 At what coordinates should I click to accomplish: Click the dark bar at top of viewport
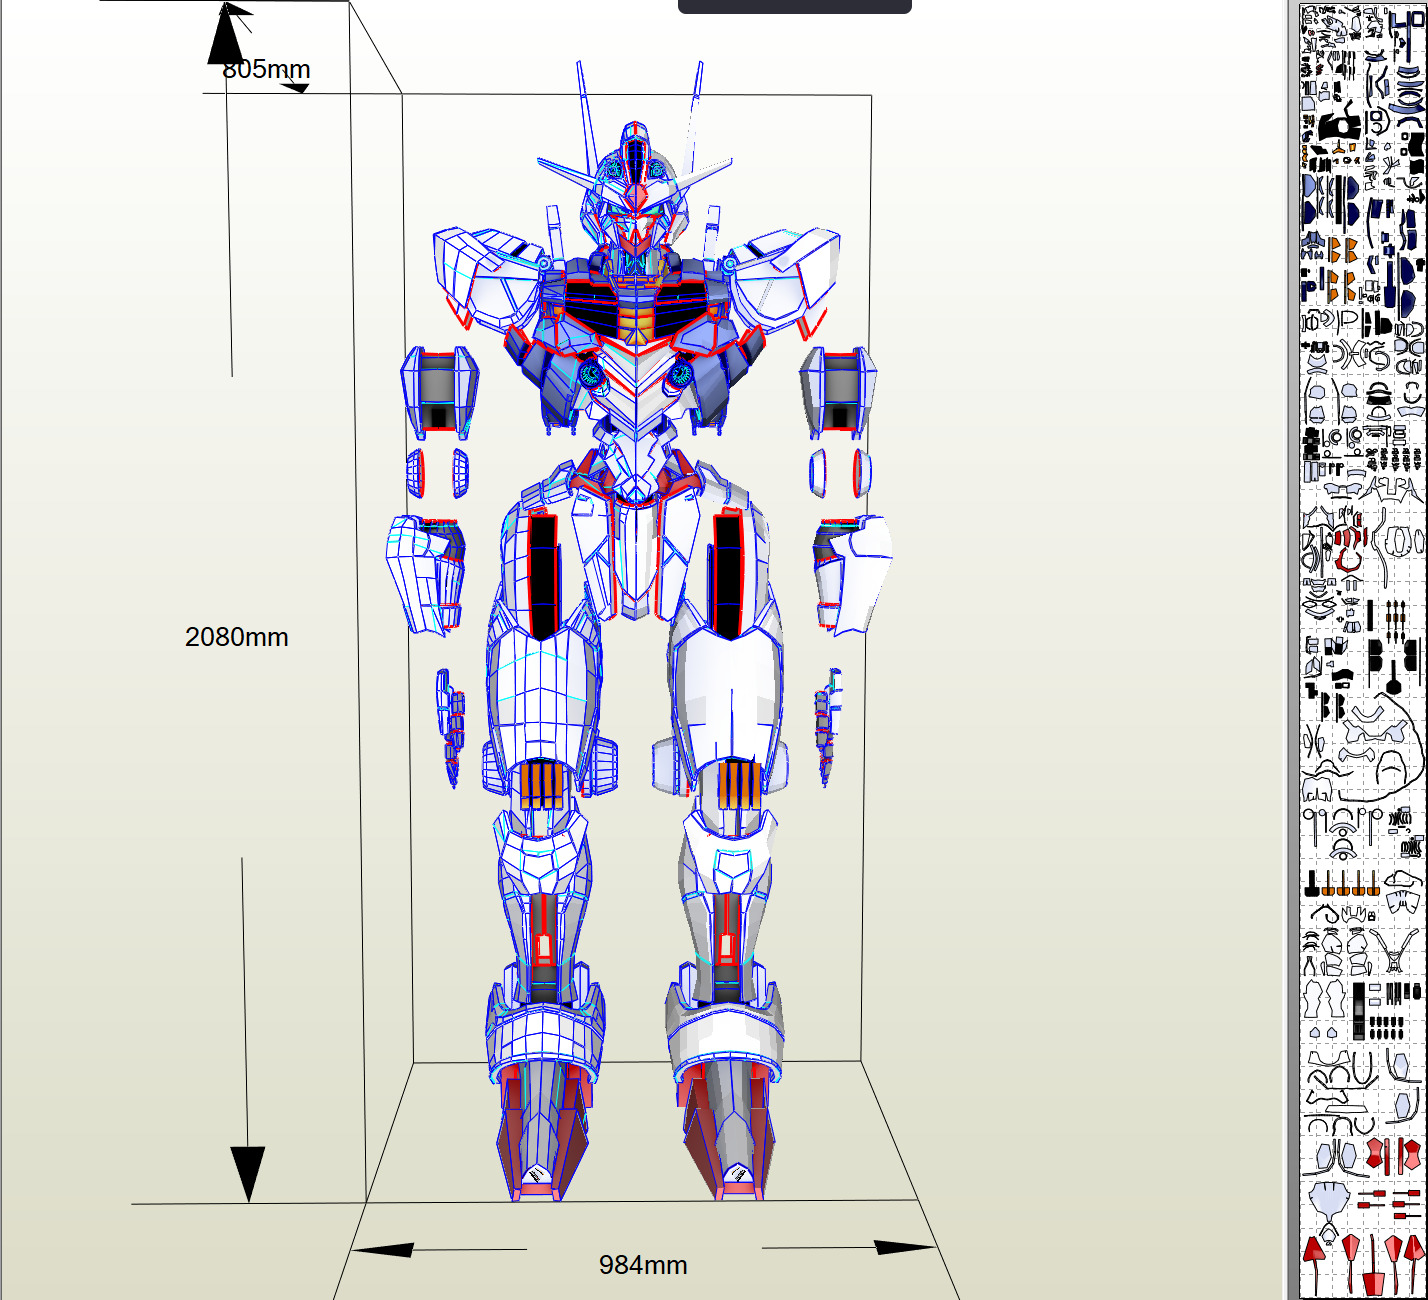[x=795, y=6]
